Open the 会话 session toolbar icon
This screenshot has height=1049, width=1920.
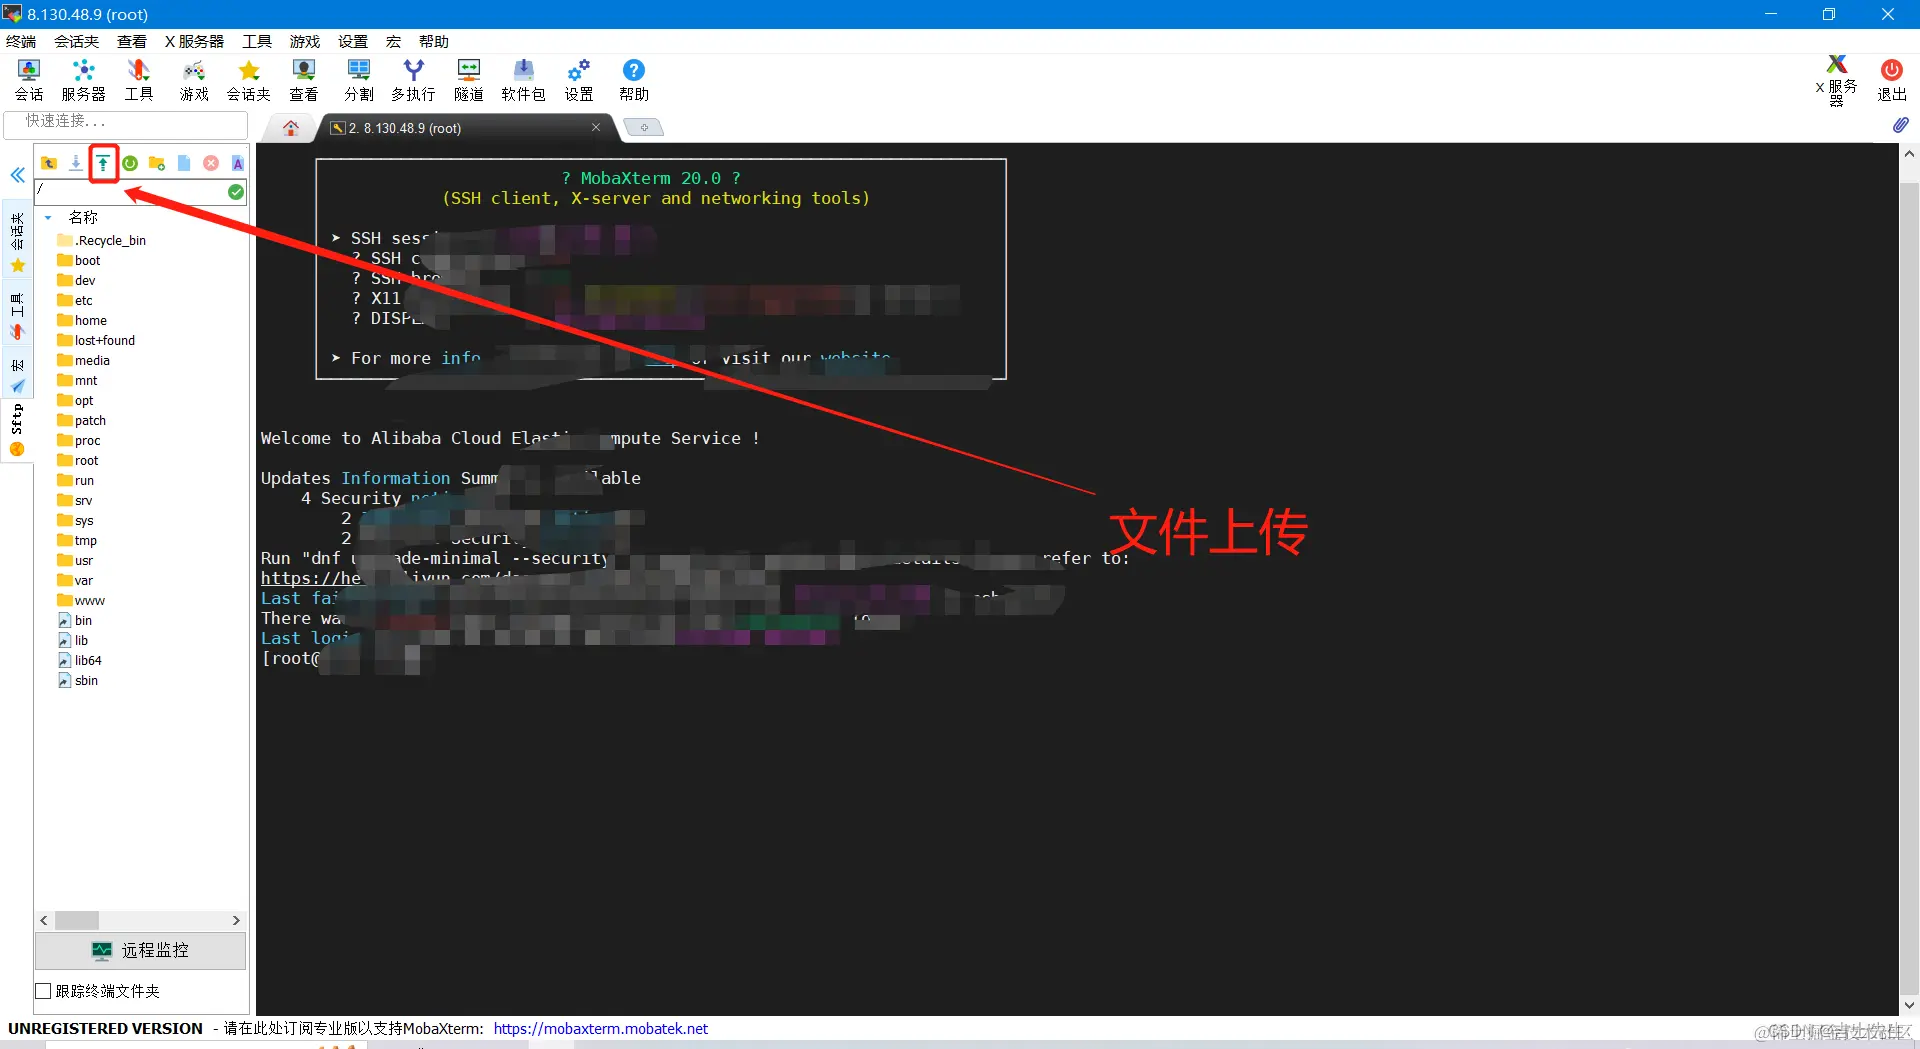[x=29, y=80]
